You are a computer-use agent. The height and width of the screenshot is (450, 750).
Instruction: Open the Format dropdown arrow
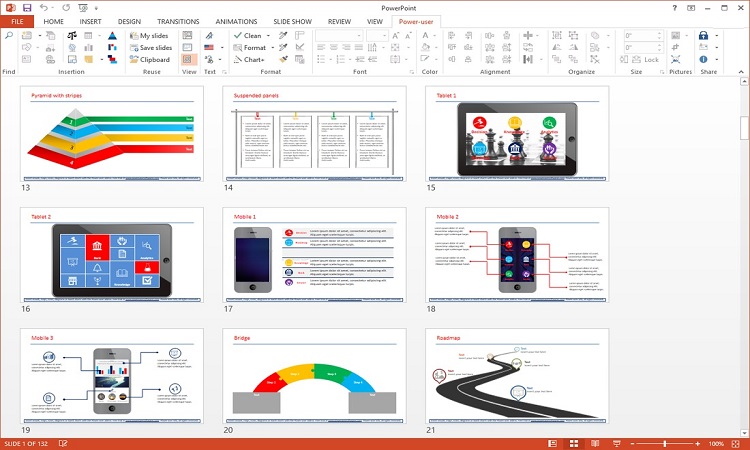pos(272,47)
